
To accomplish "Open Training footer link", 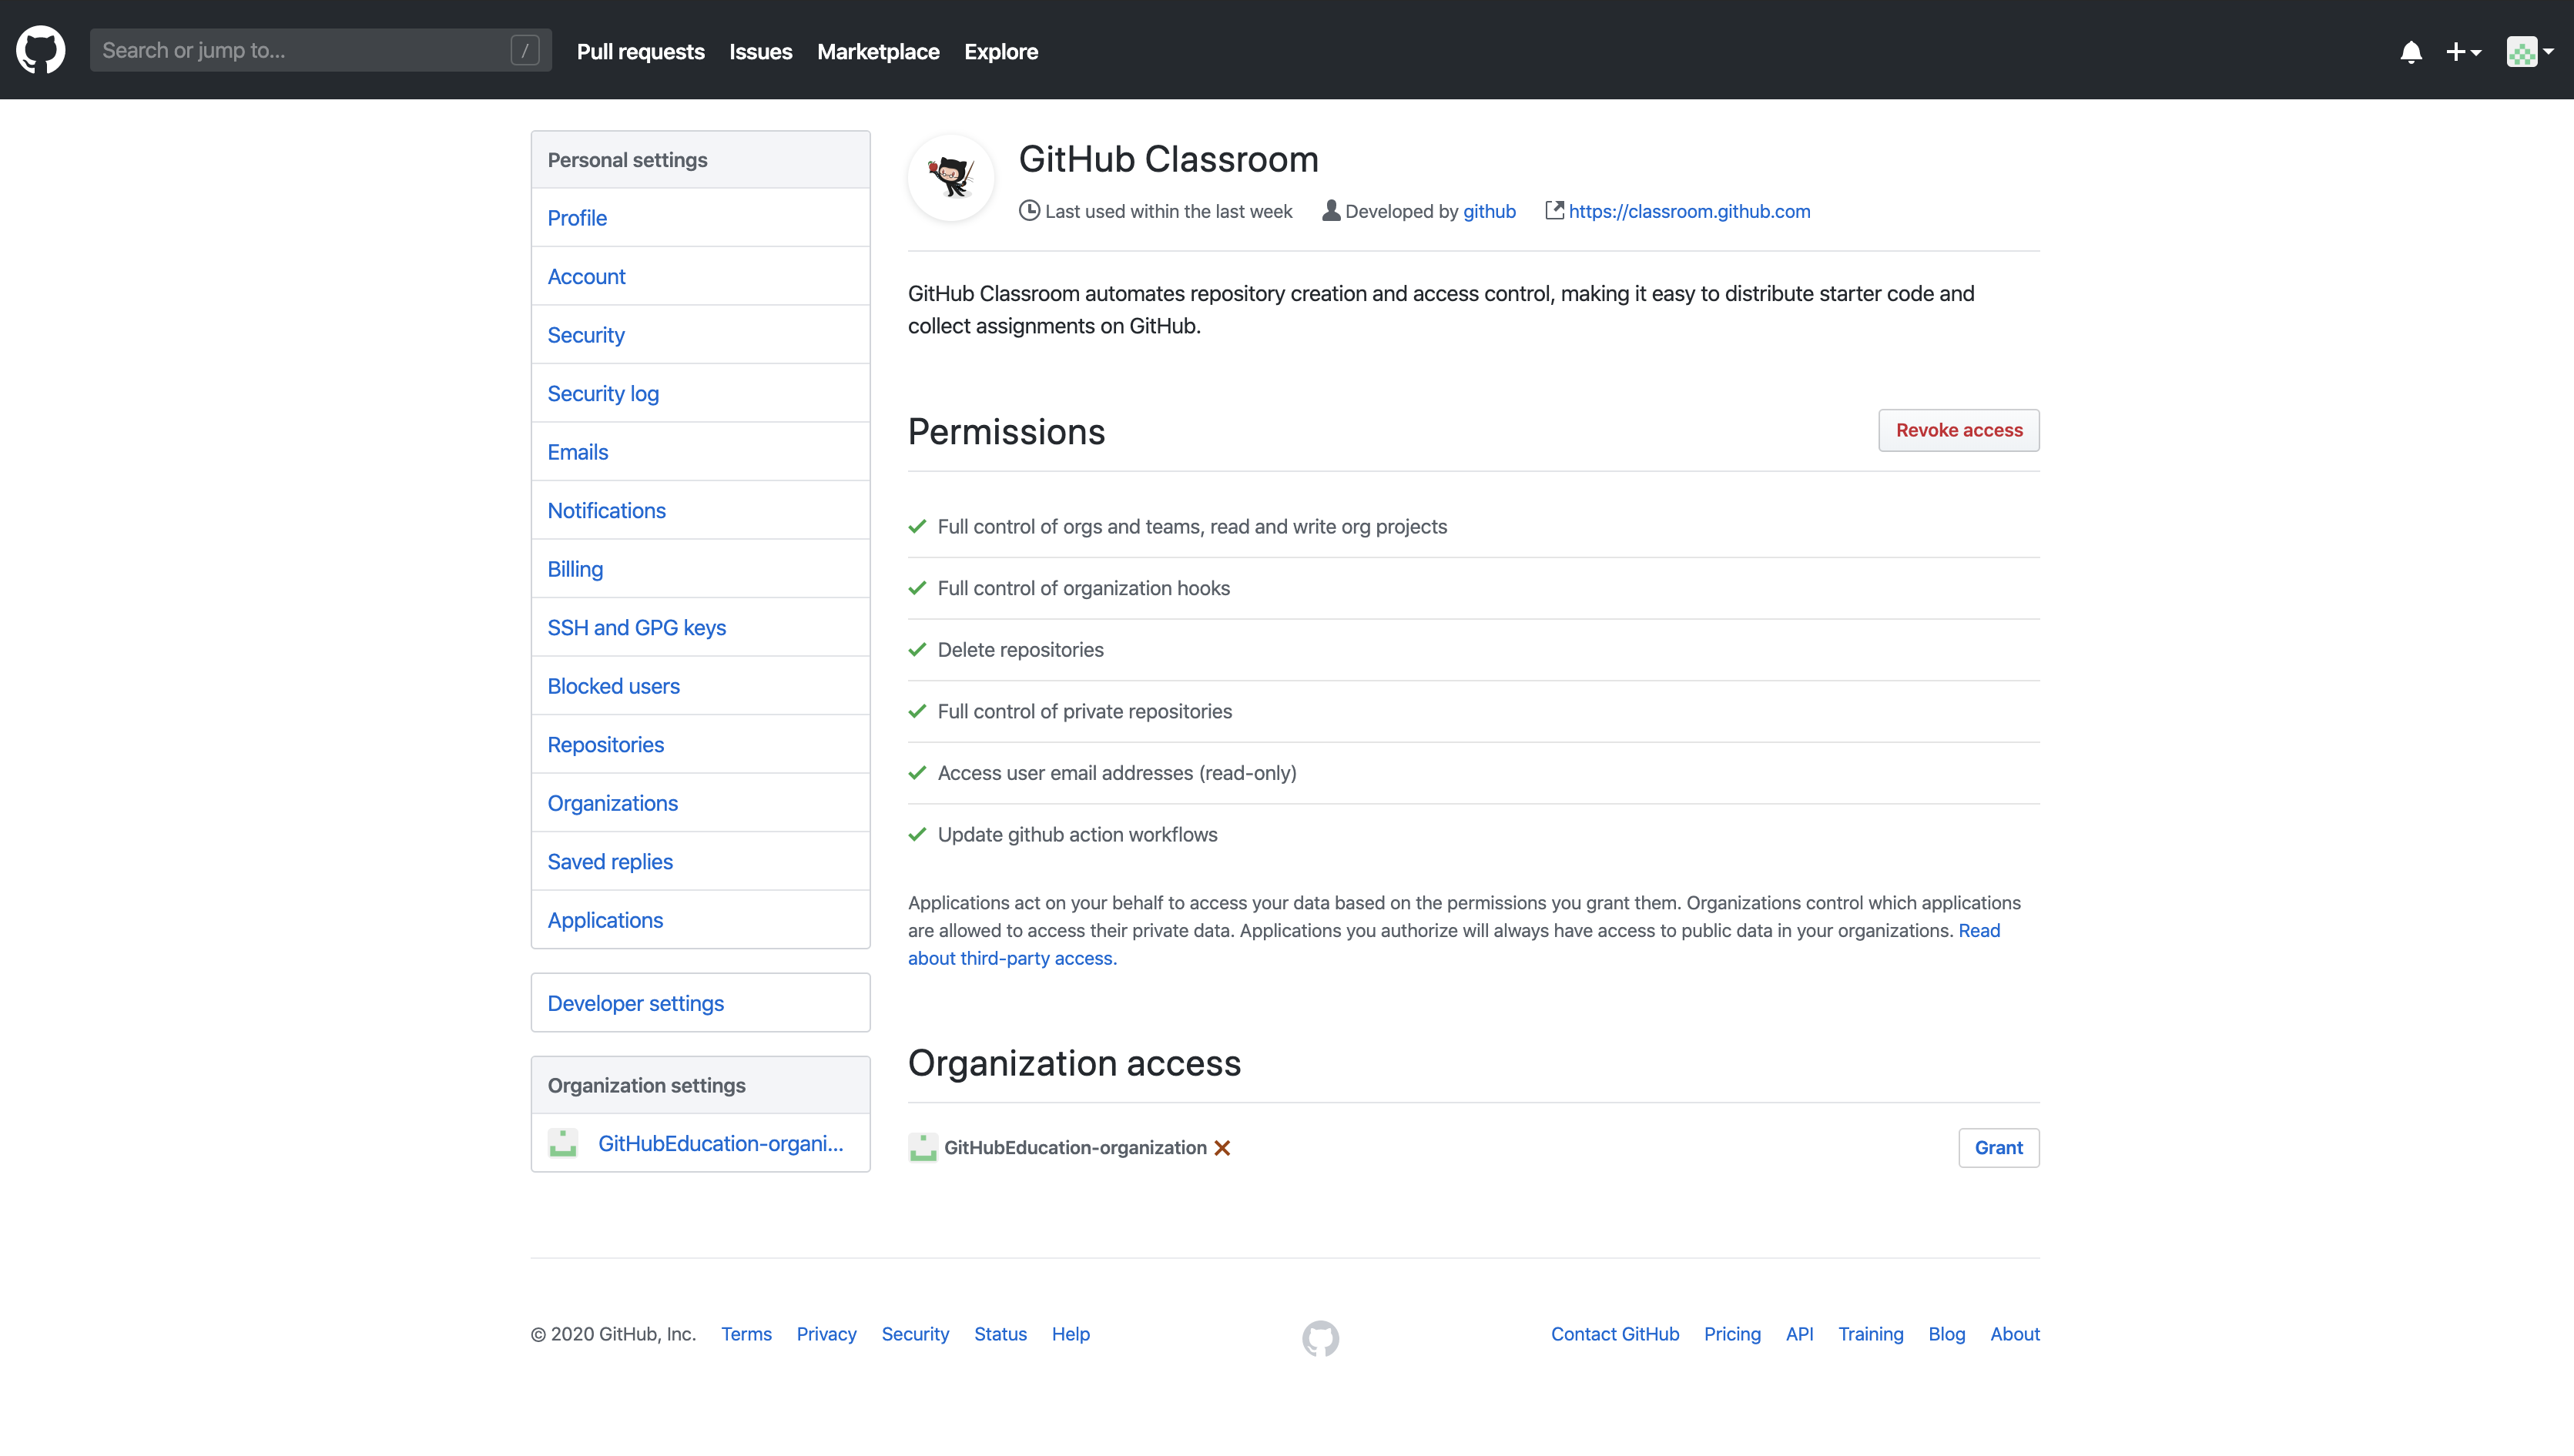I will click(1870, 1334).
